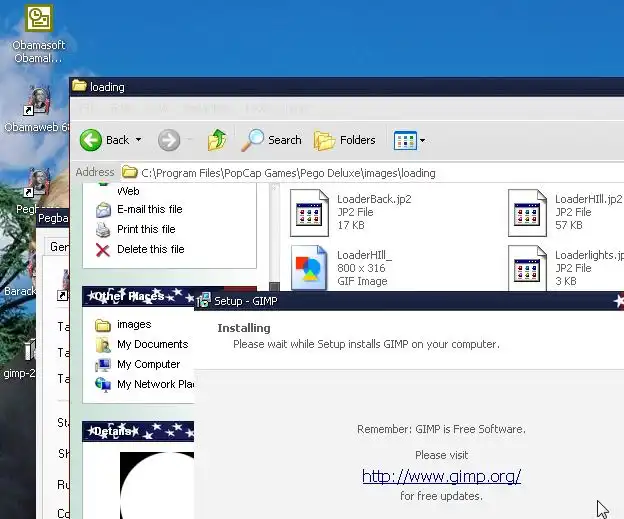The width and height of the screenshot is (624, 519).
Task: Click the LoaderHIll.jp2 file name text
Action: coord(589,199)
